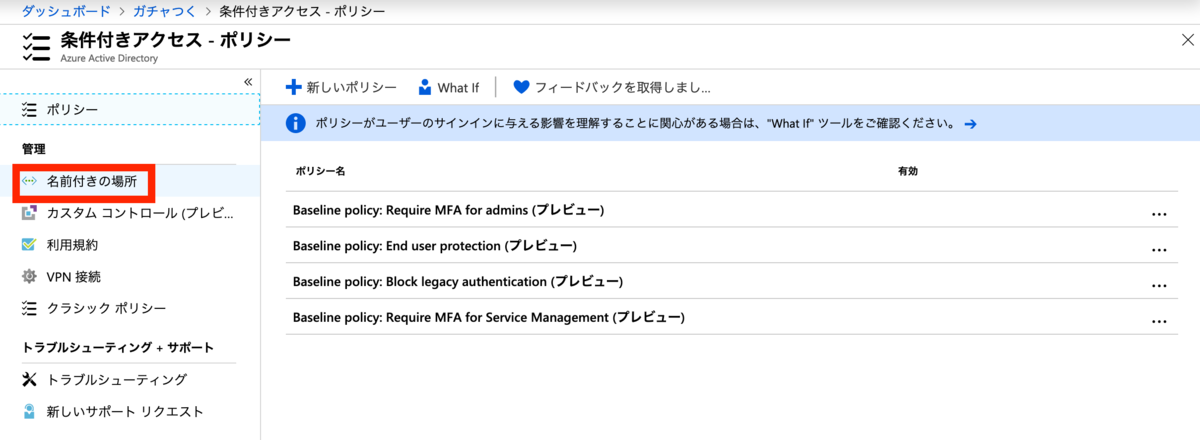Open the ガチャつく breadcrumb link
This screenshot has width=1200, height=440.
point(166,11)
